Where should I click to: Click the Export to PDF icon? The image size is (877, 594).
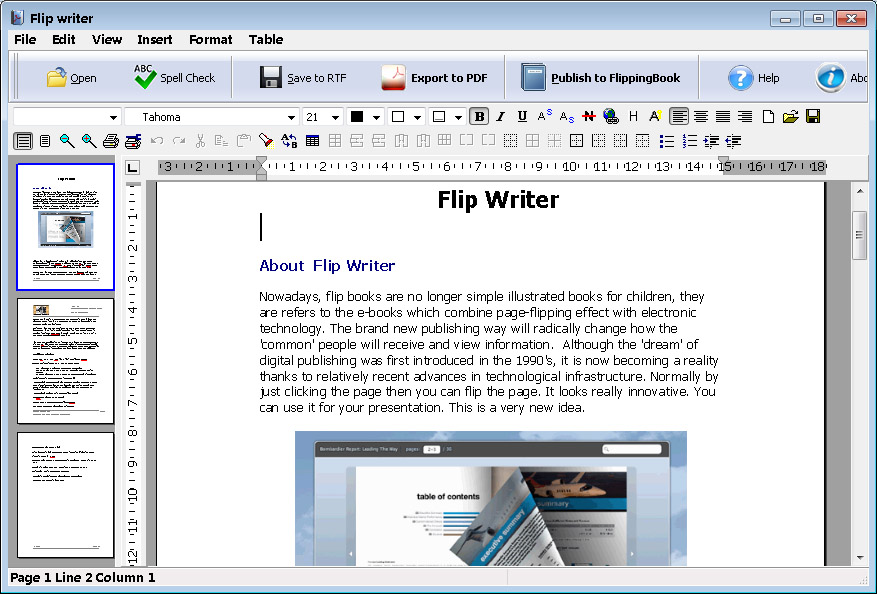pyautogui.click(x=393, y=78)
